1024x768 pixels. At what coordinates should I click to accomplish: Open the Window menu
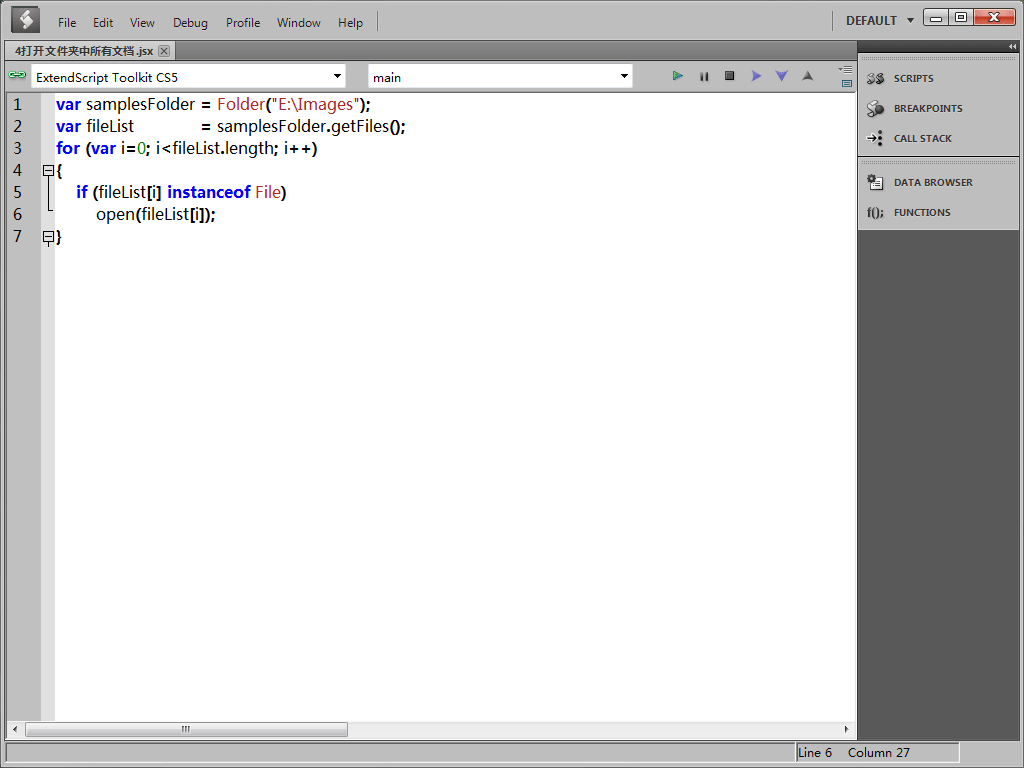[x=298, y=23]
